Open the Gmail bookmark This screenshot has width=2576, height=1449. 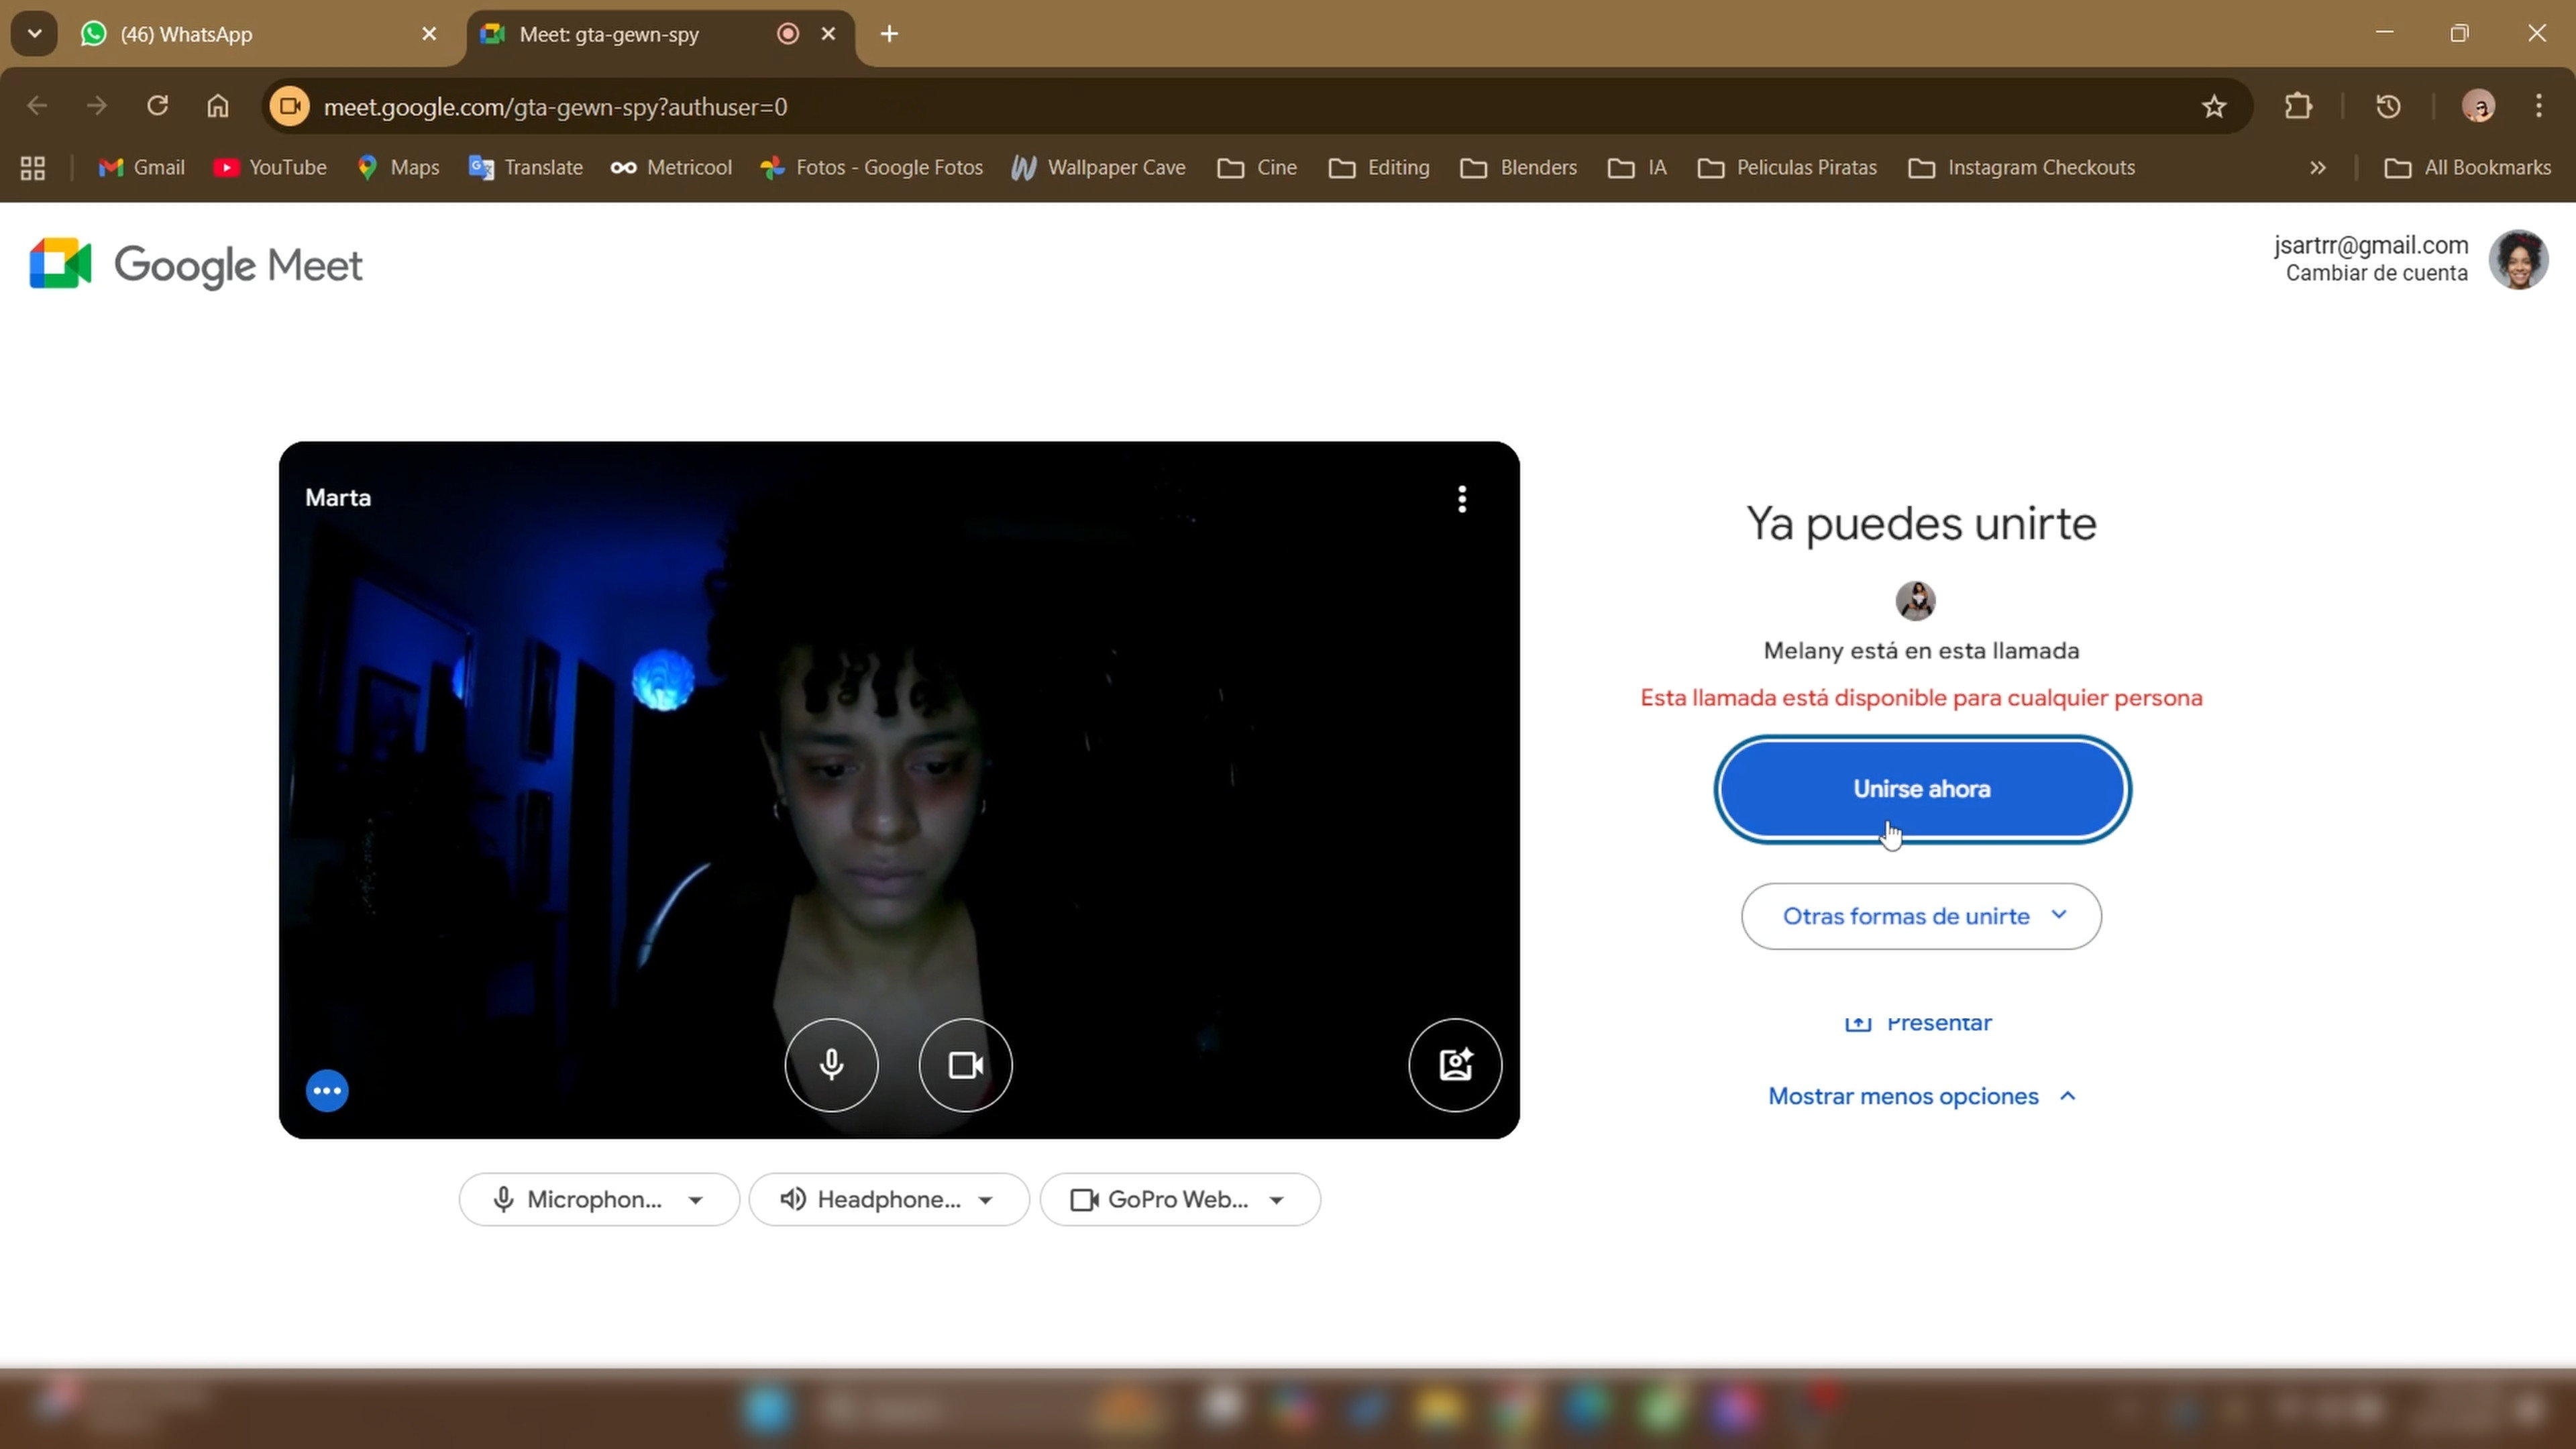(141, 167)
